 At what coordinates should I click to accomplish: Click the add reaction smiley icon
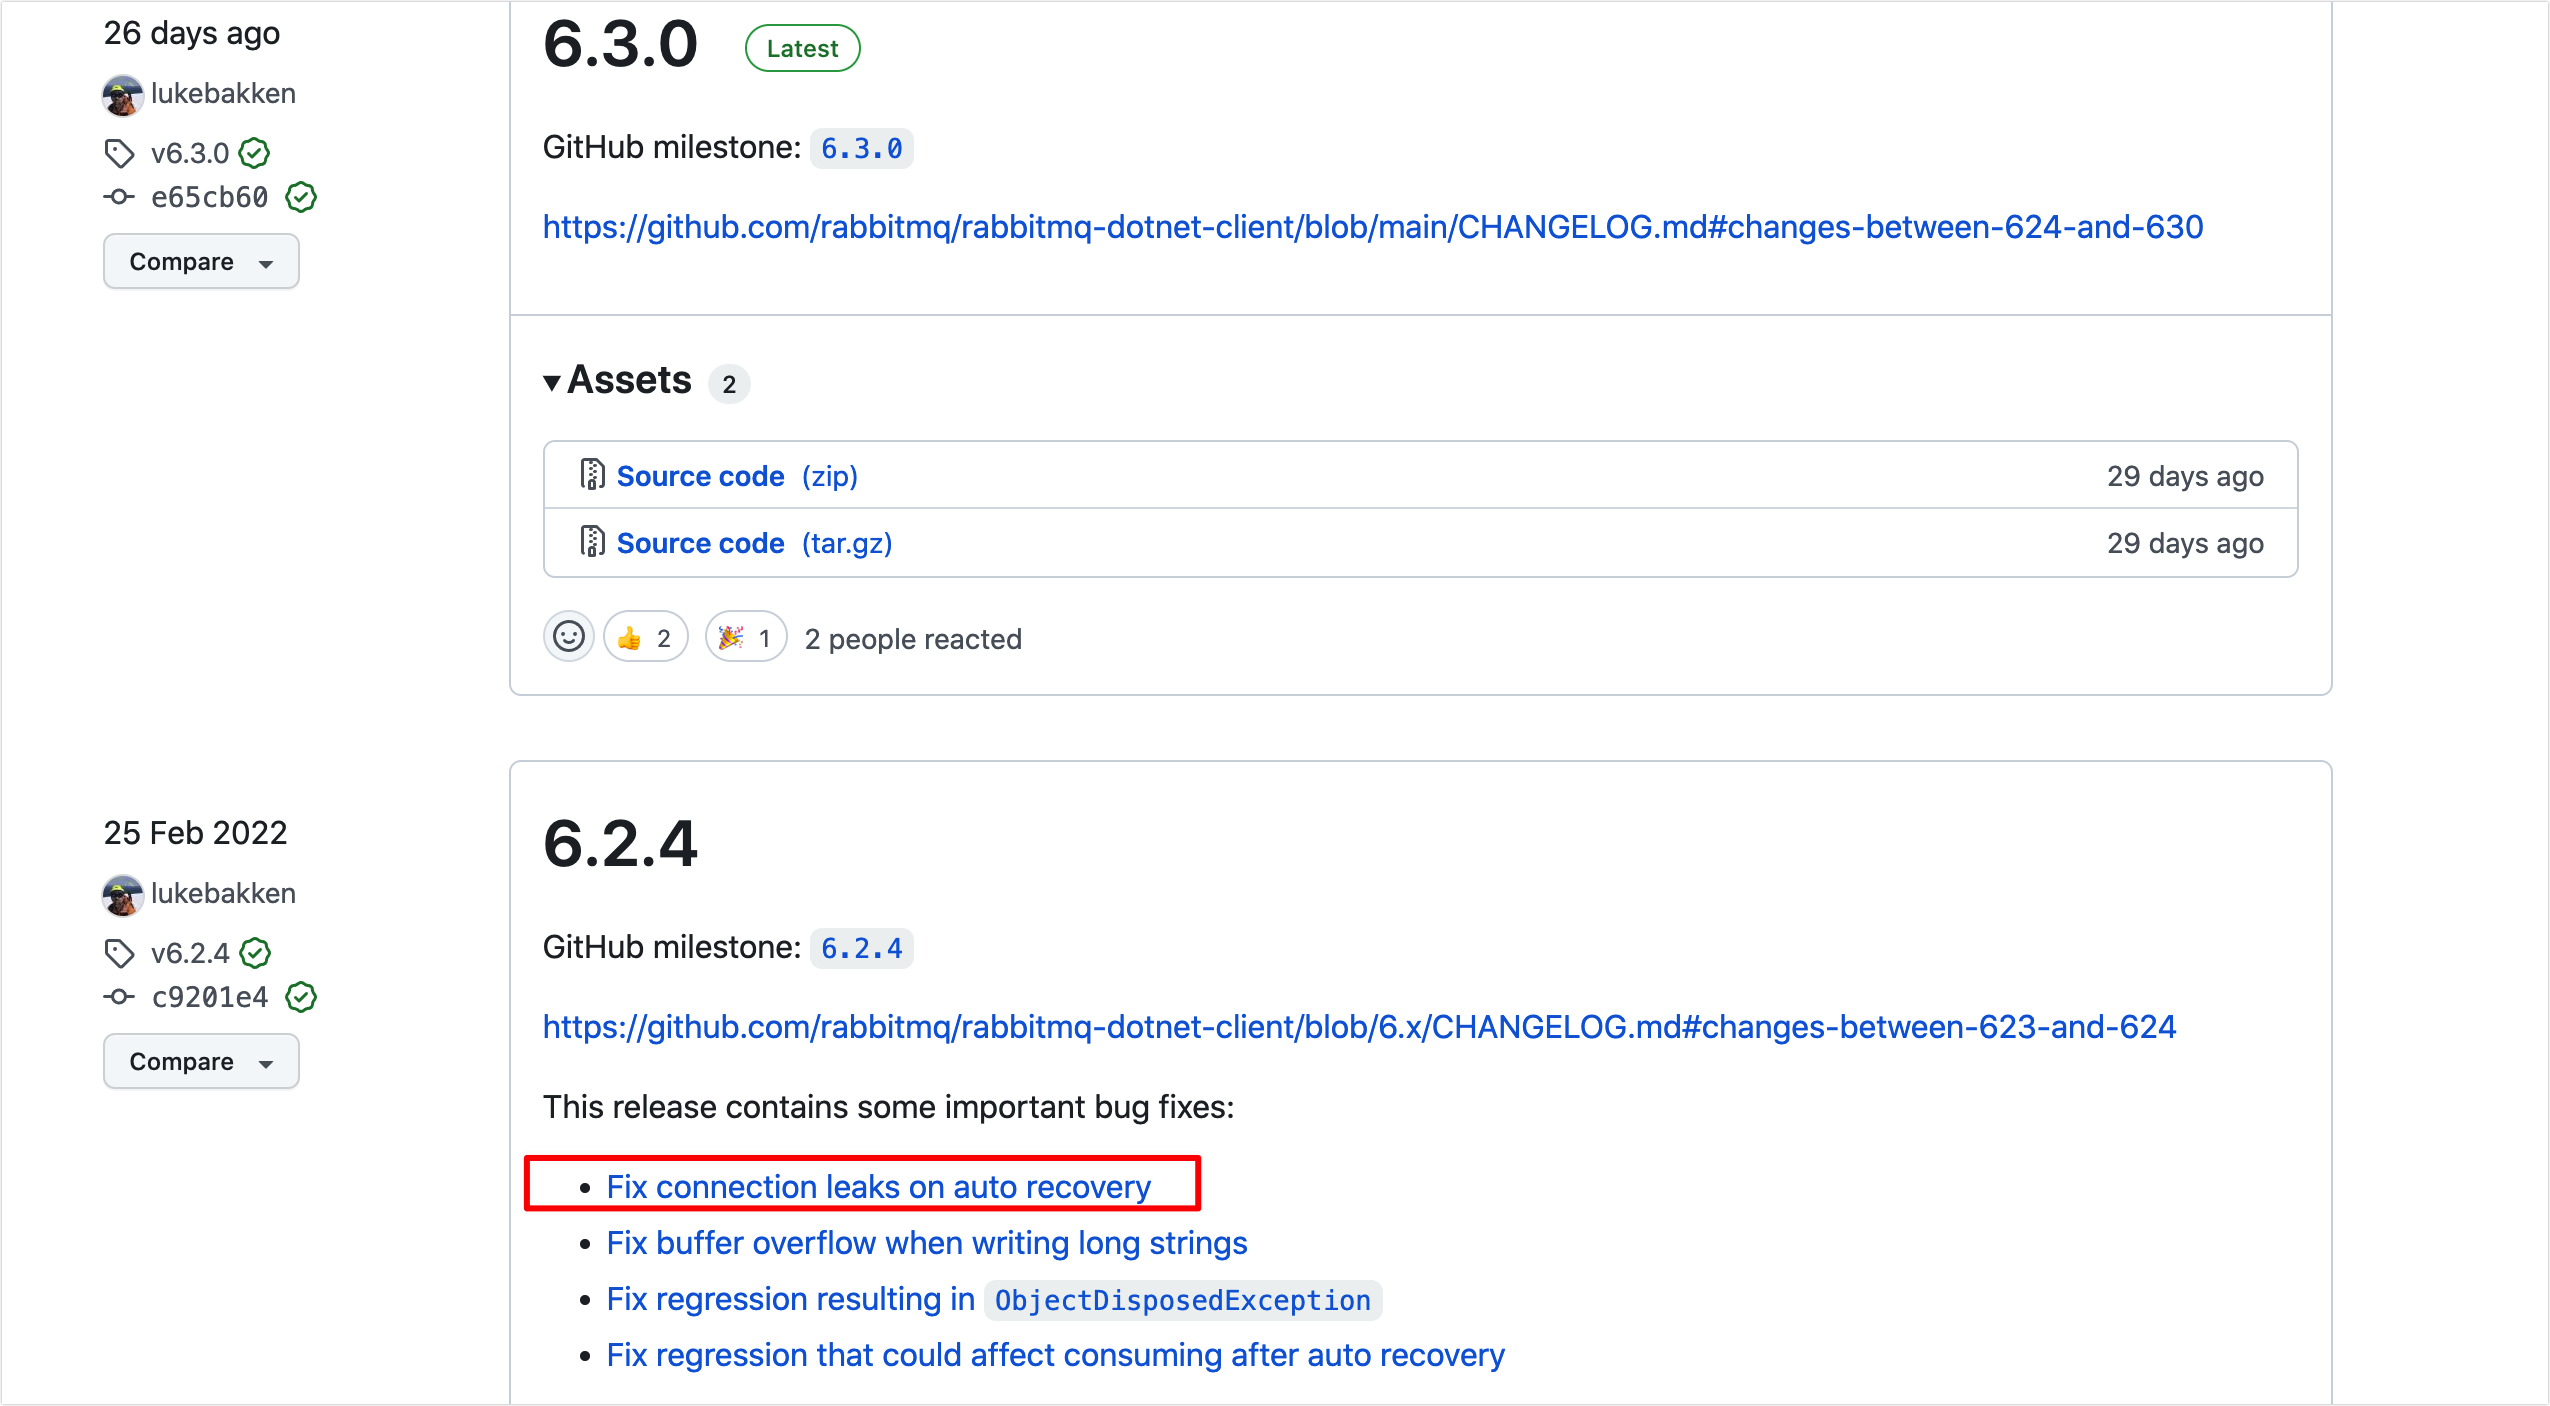569,637
